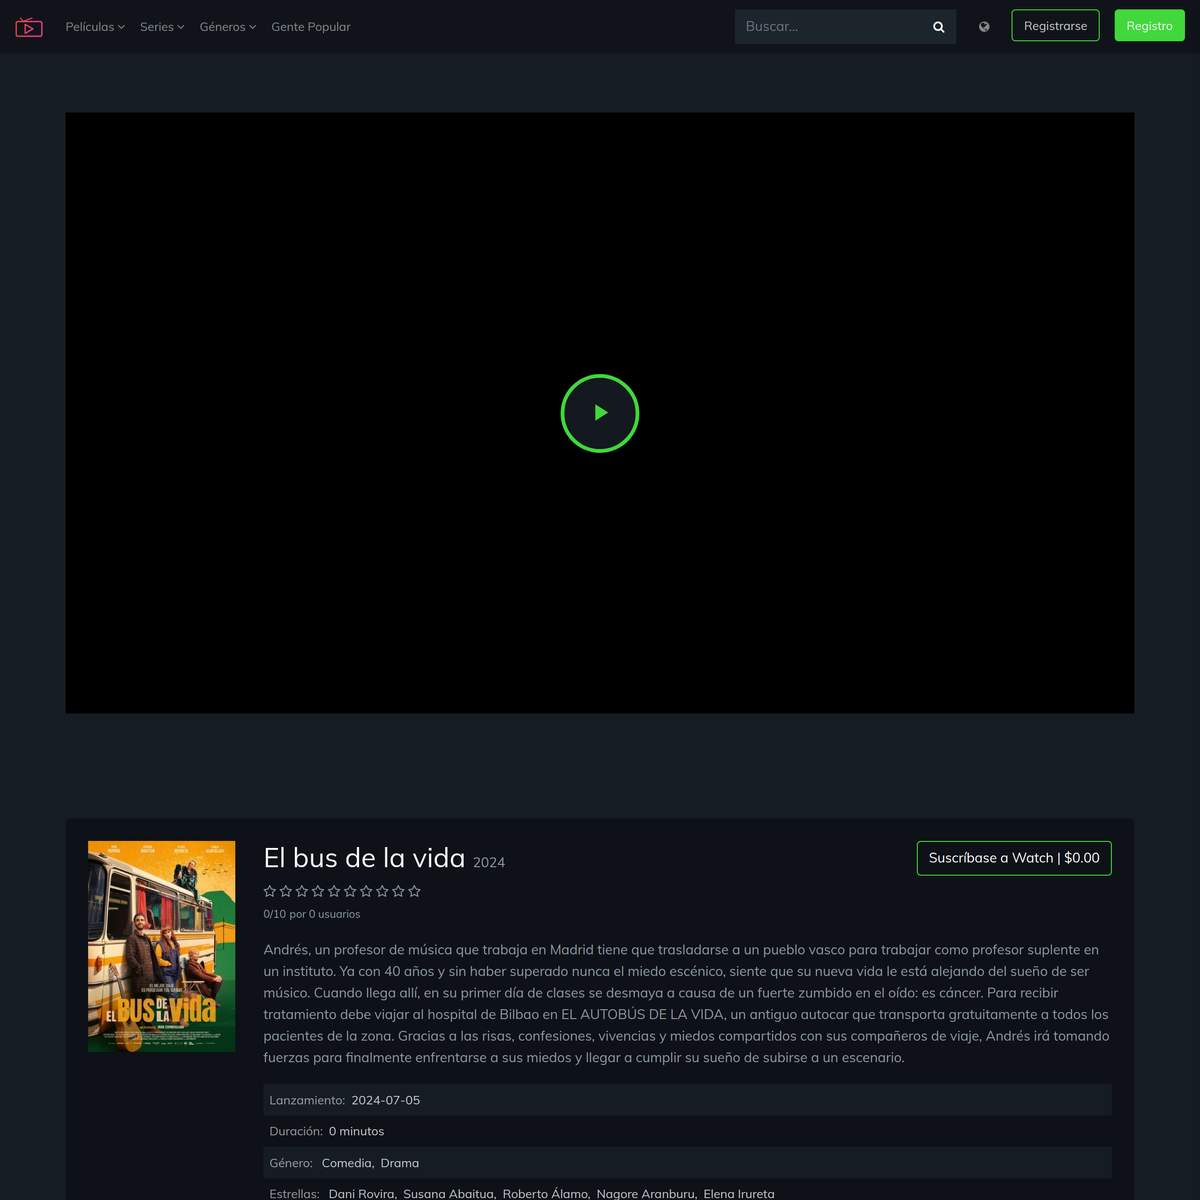
Task: Open the Drama genre link
Action: pos(400,1163)
